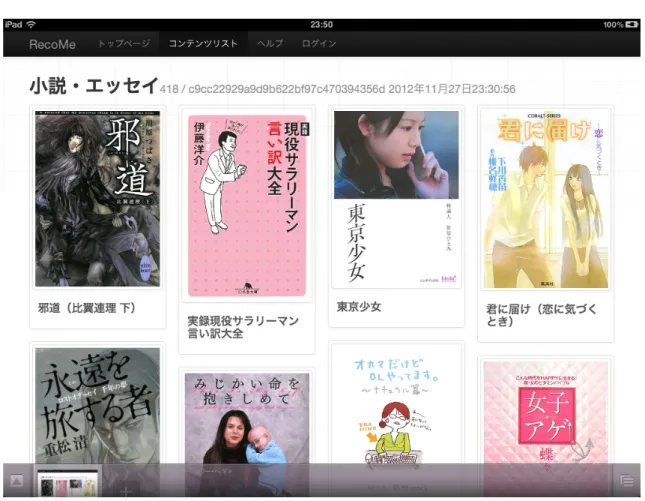Open the 邪道 book cover image
Image resolution: width=645 pixels, height=501 pixels.
97,199
